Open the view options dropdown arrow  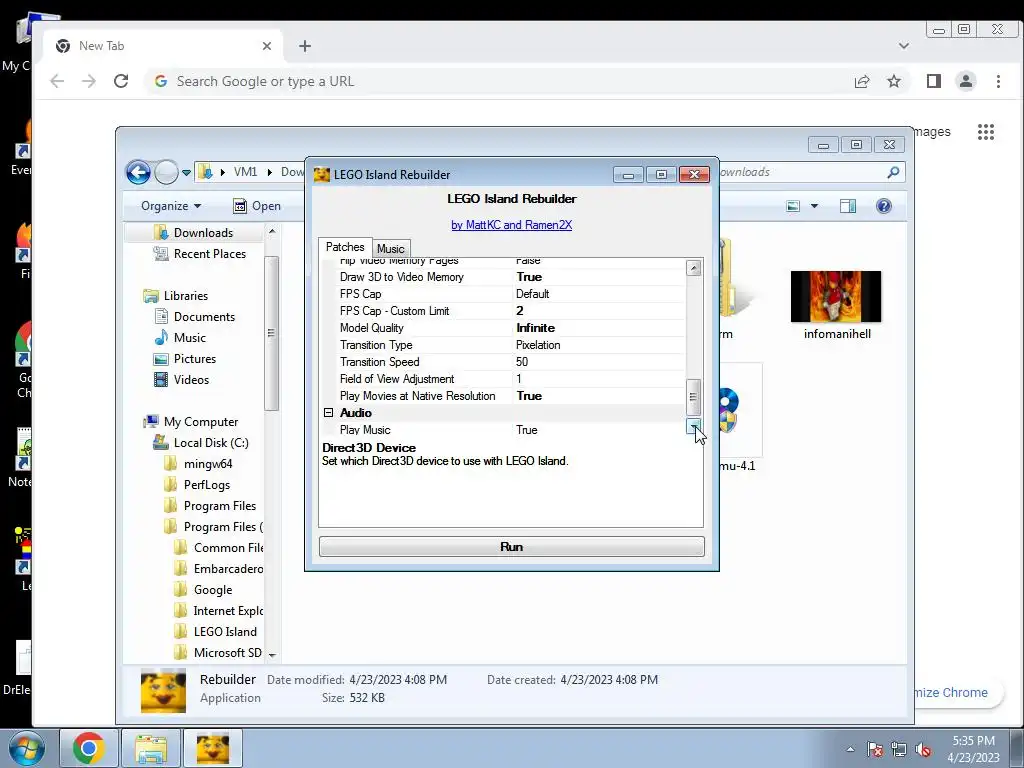click(x=814, y=206)
